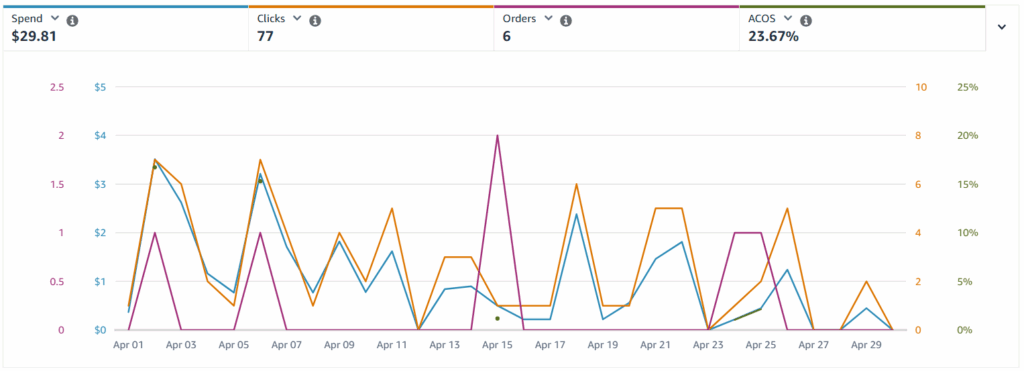
Task: Click the ACOS metric label
Action: point(762,19)
